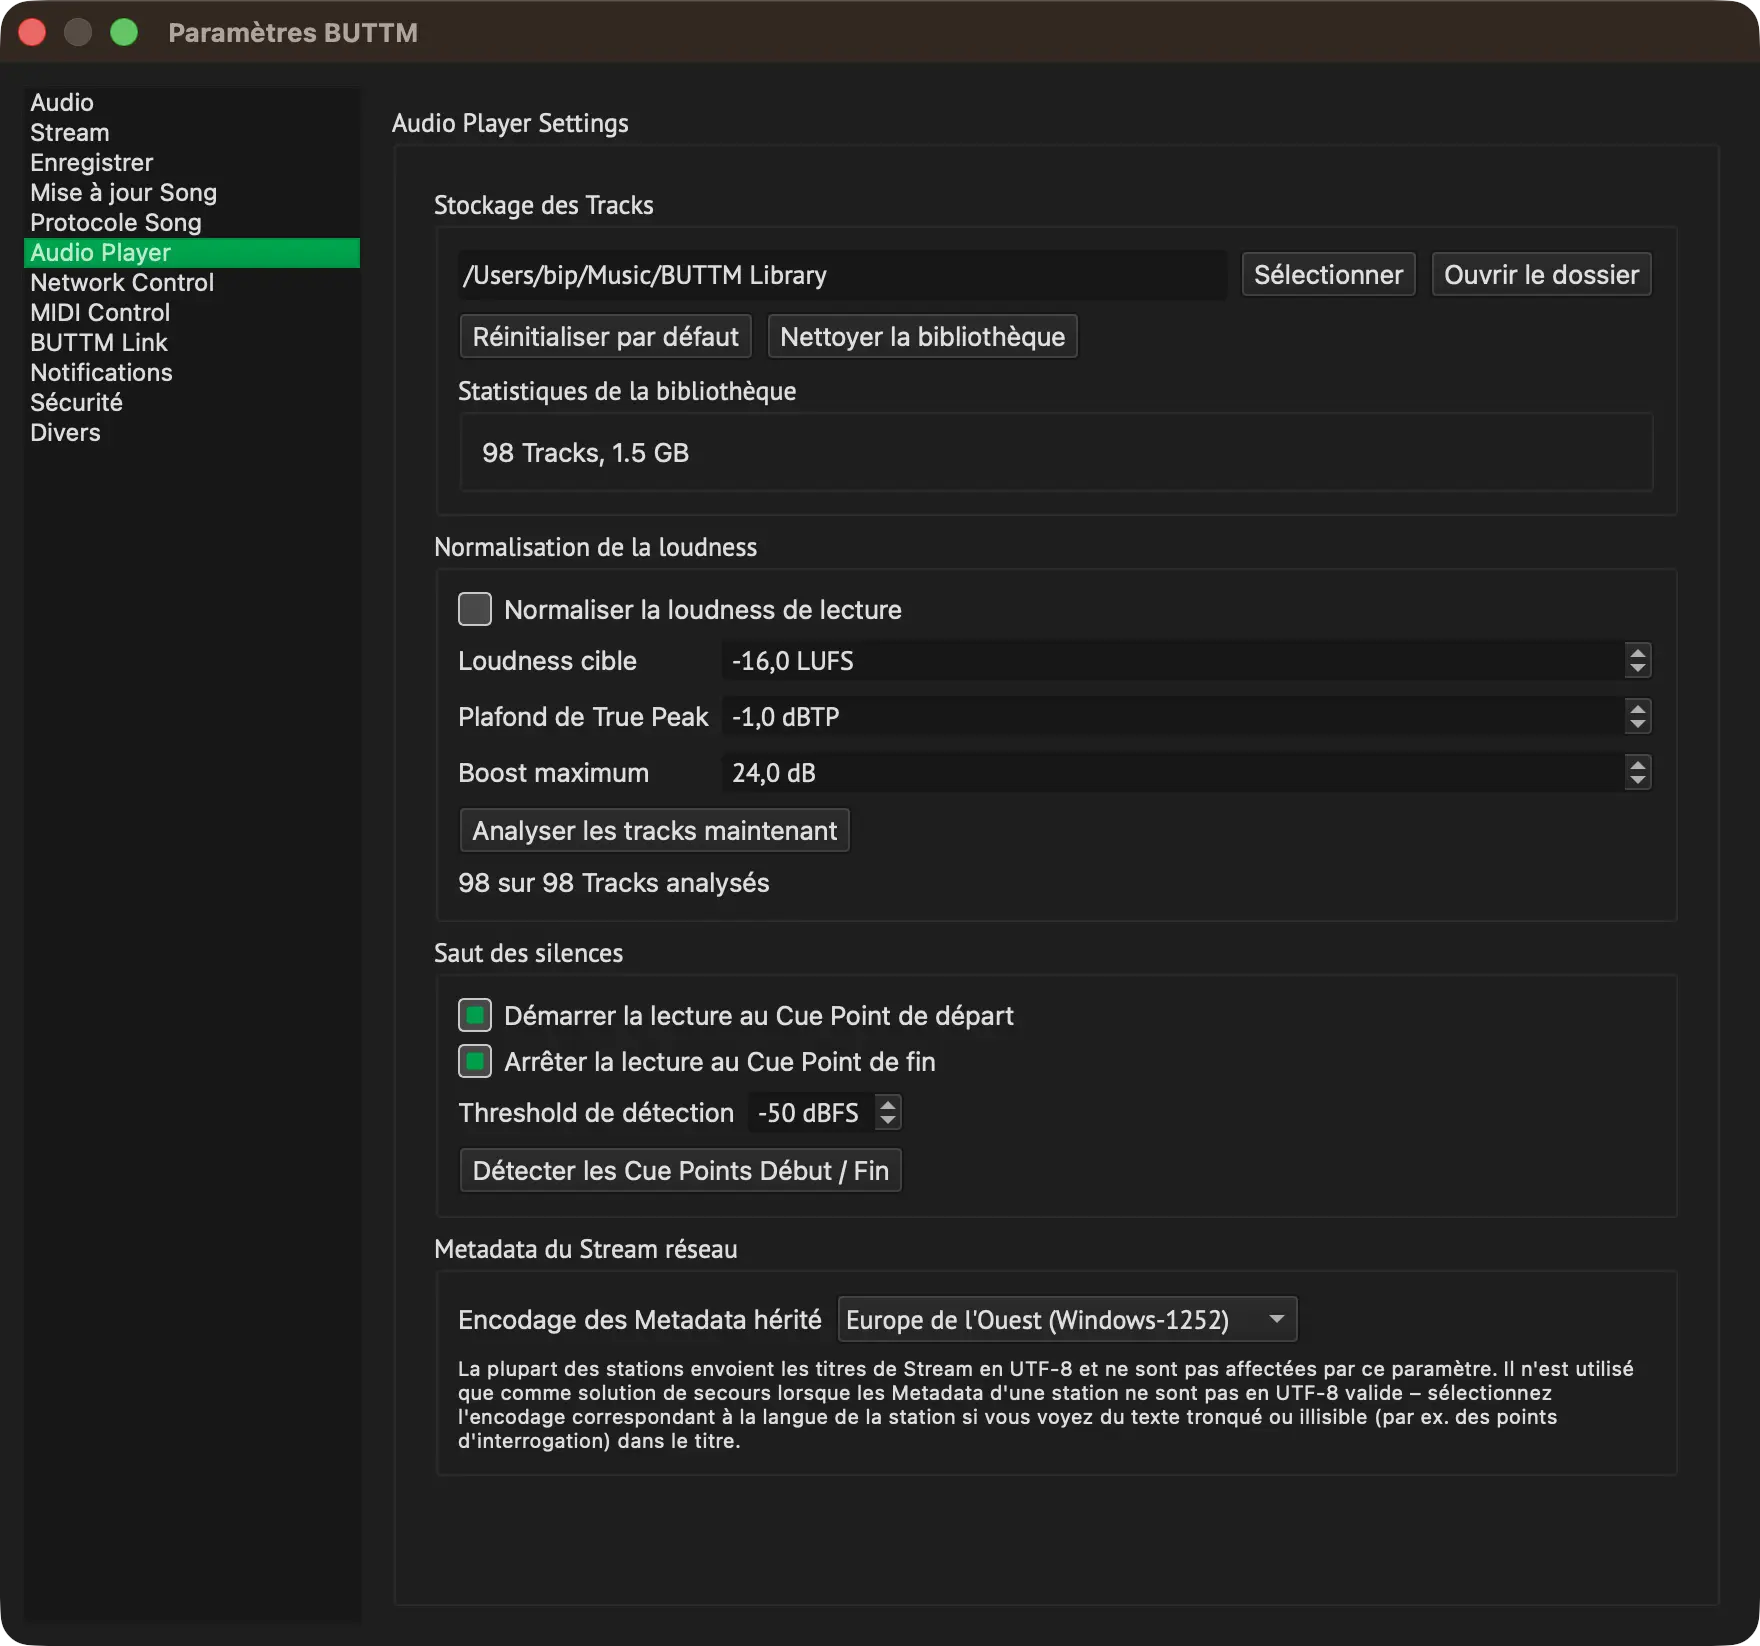Zoom the window with the green button

coord(124,33)
